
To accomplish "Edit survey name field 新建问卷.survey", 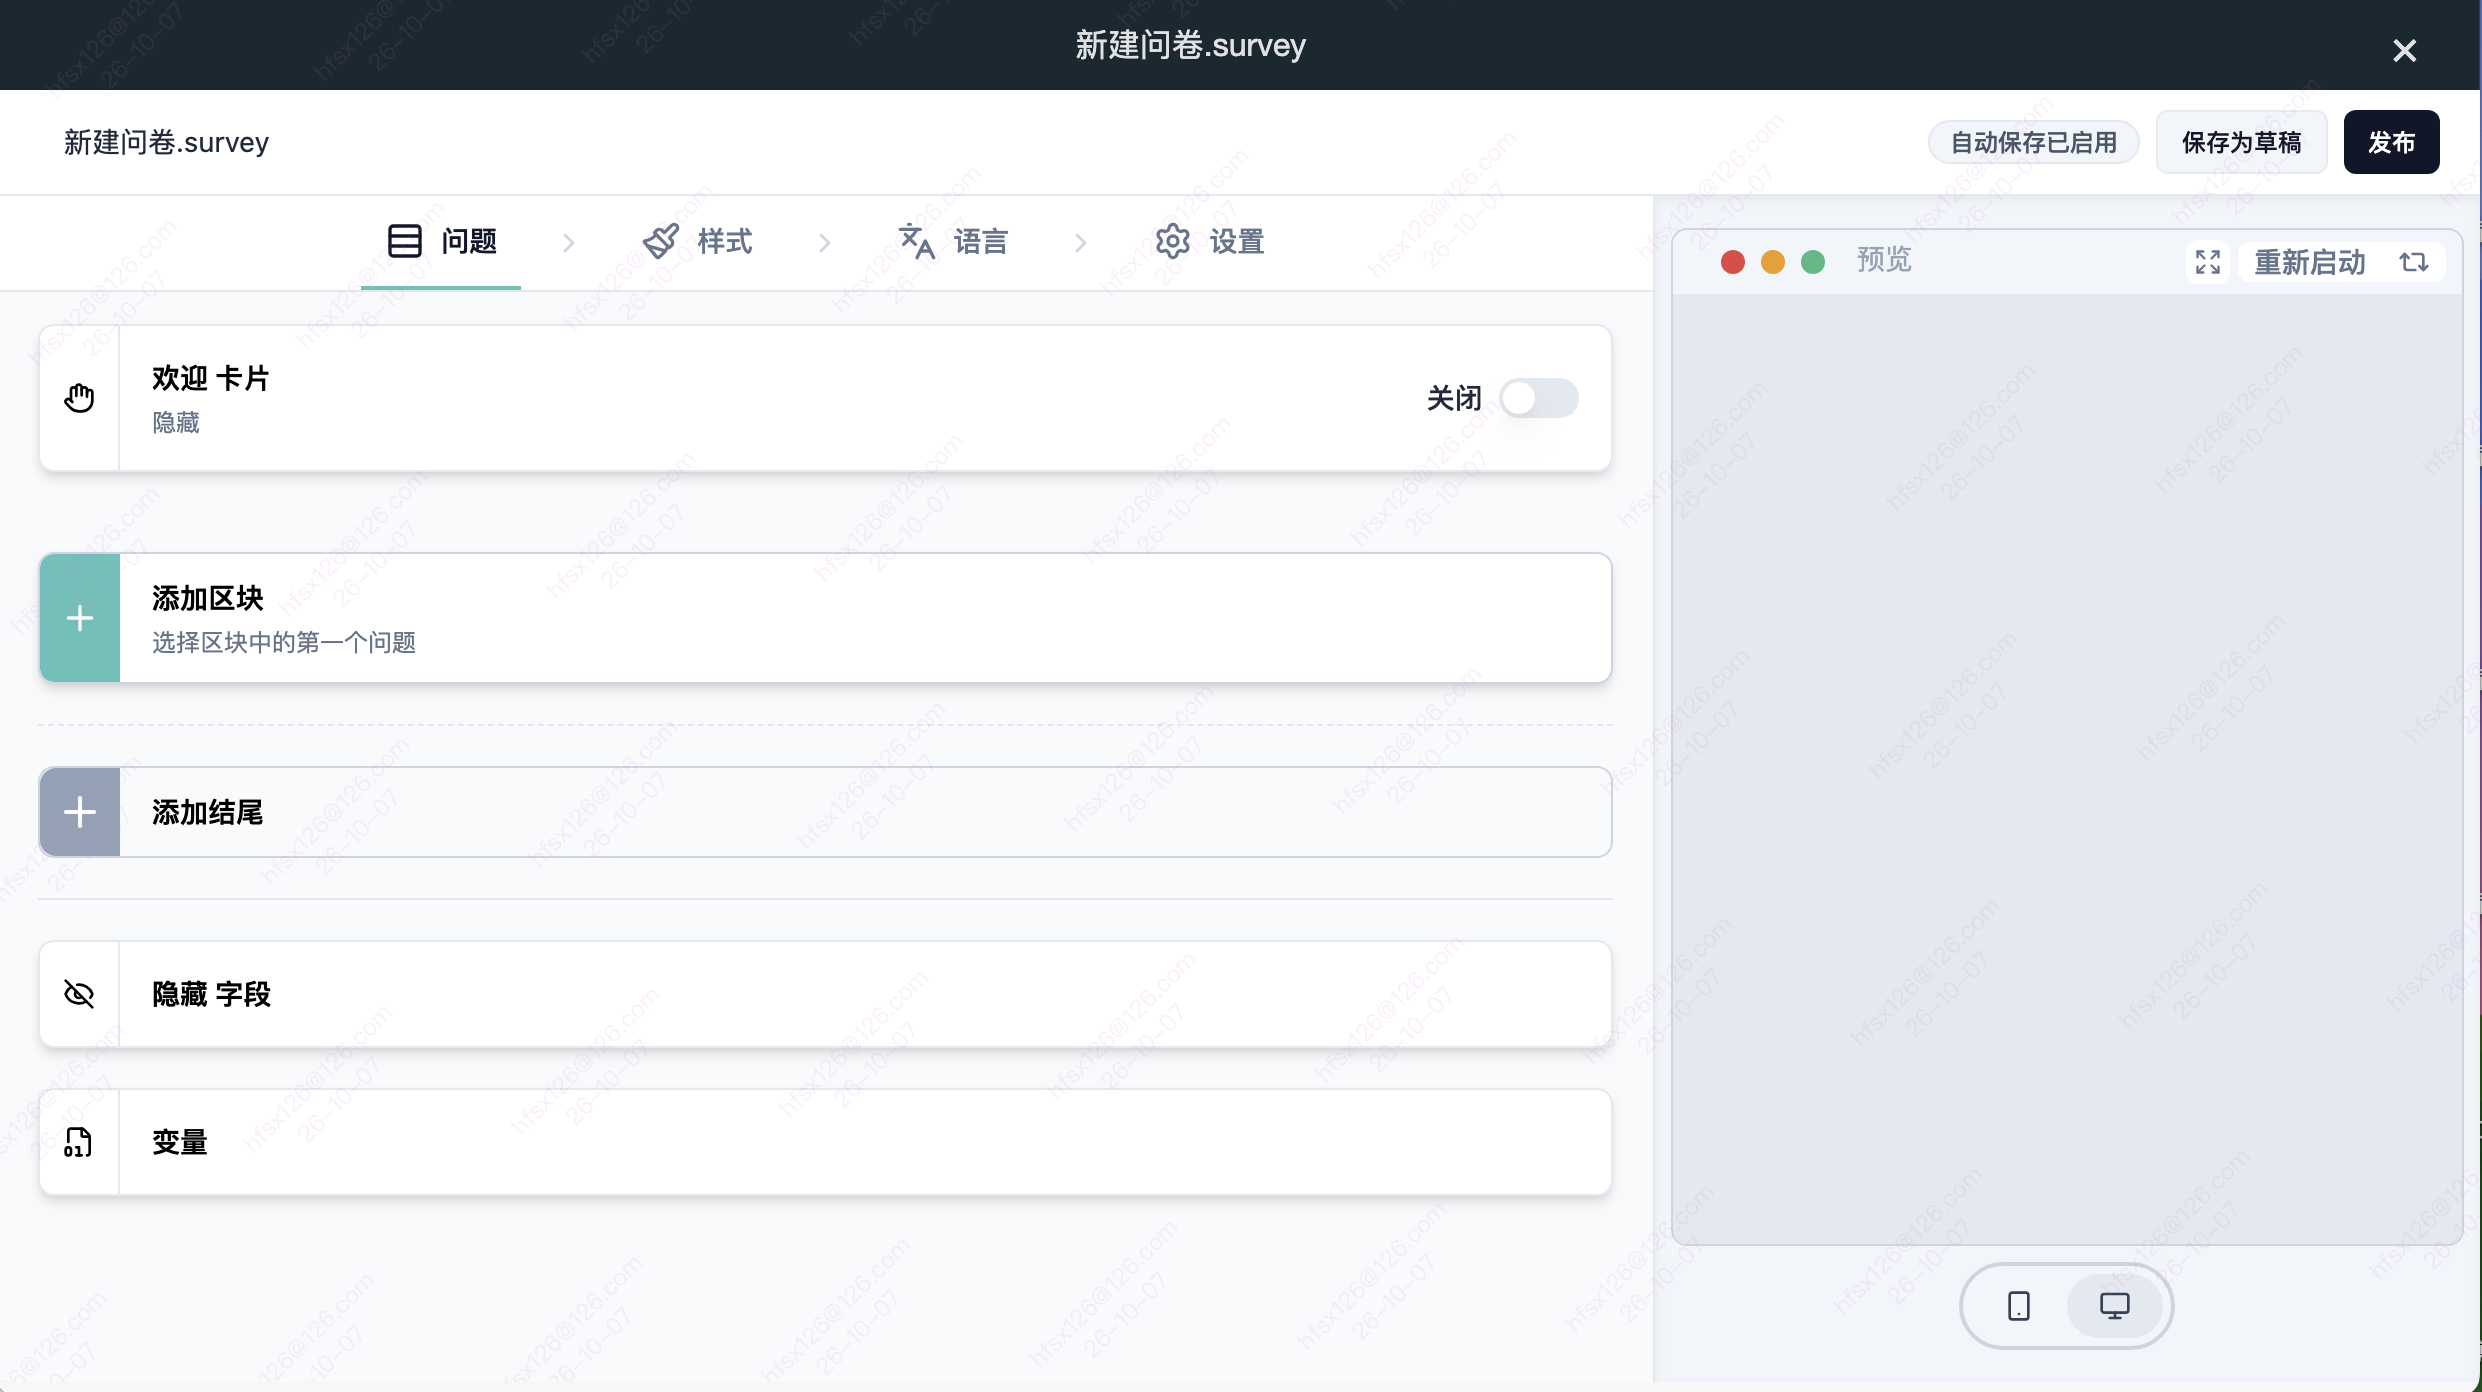I will pos(167,142).
